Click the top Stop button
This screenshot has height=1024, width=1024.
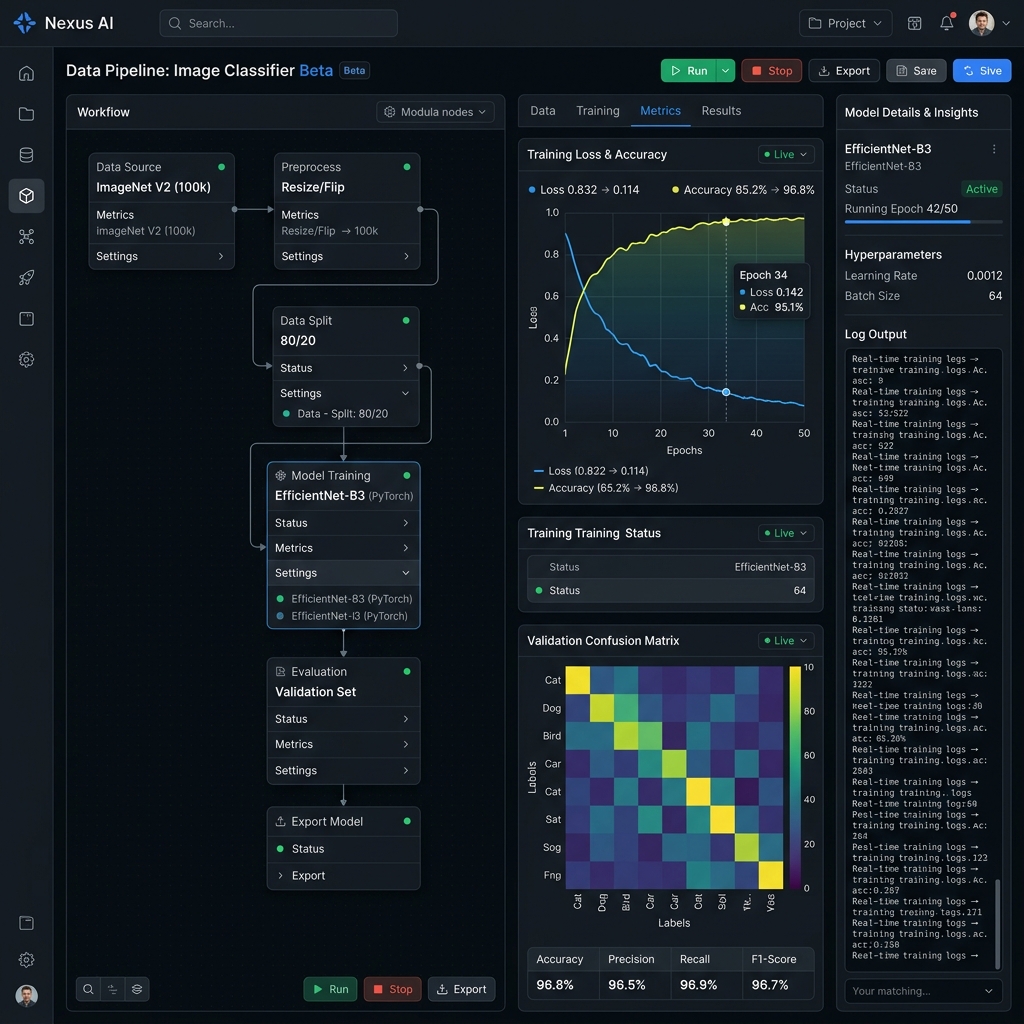[771, 71]
